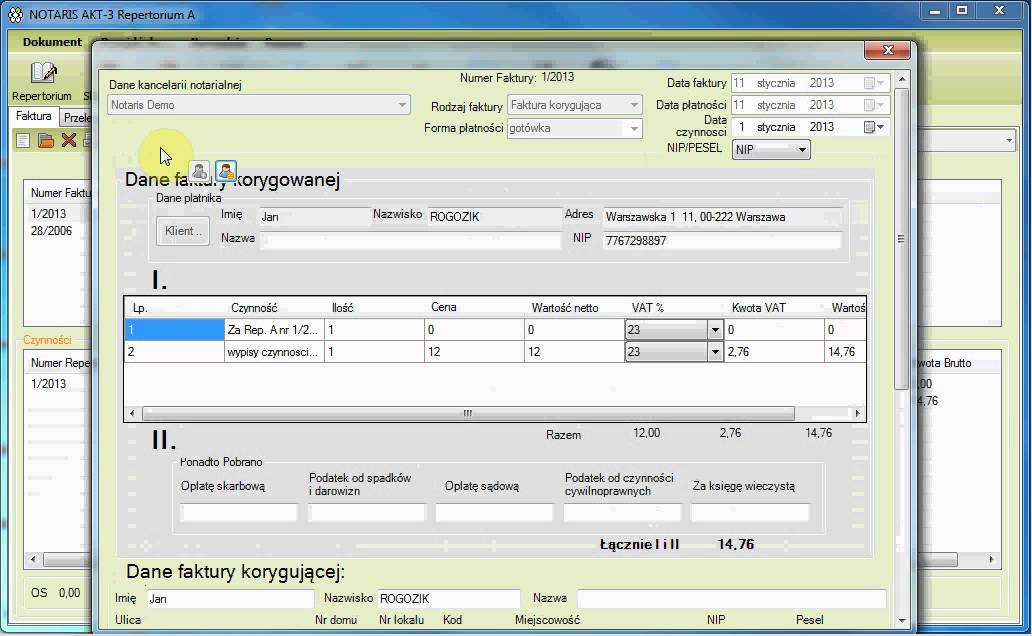The width and height of the screenshot is (1032, 636).
Task: Click the grey person icon
Action: [x=200, y=172]
